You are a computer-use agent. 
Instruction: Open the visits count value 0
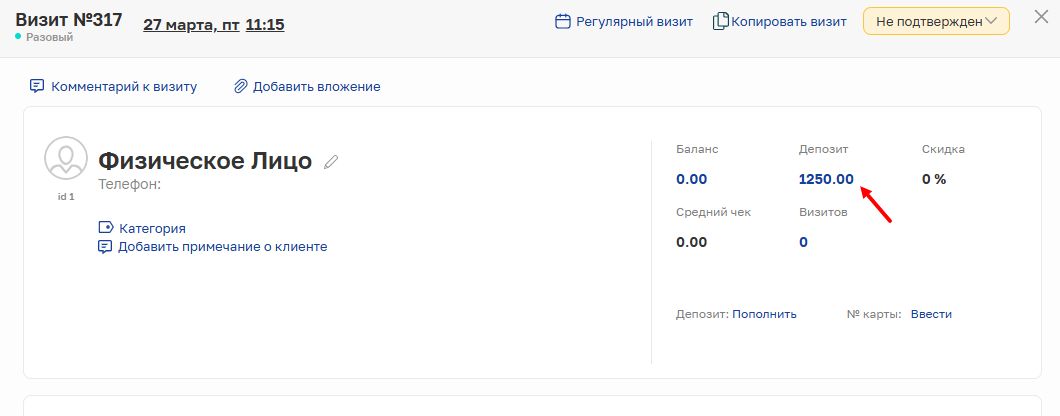pos(803,242)
